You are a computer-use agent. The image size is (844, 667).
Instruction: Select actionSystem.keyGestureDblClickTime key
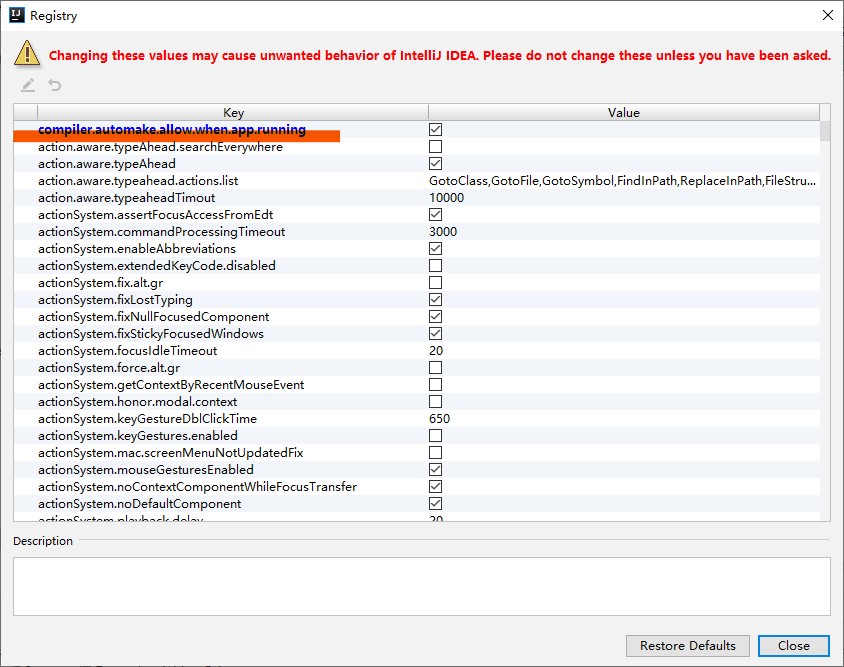point(147,419)
